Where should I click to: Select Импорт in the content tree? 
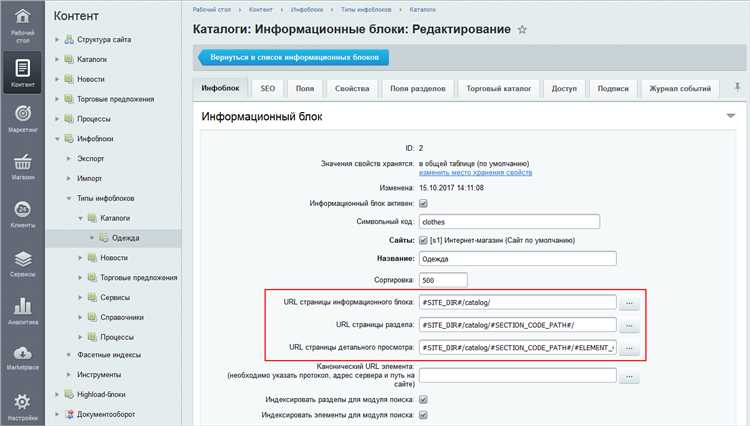89,178
